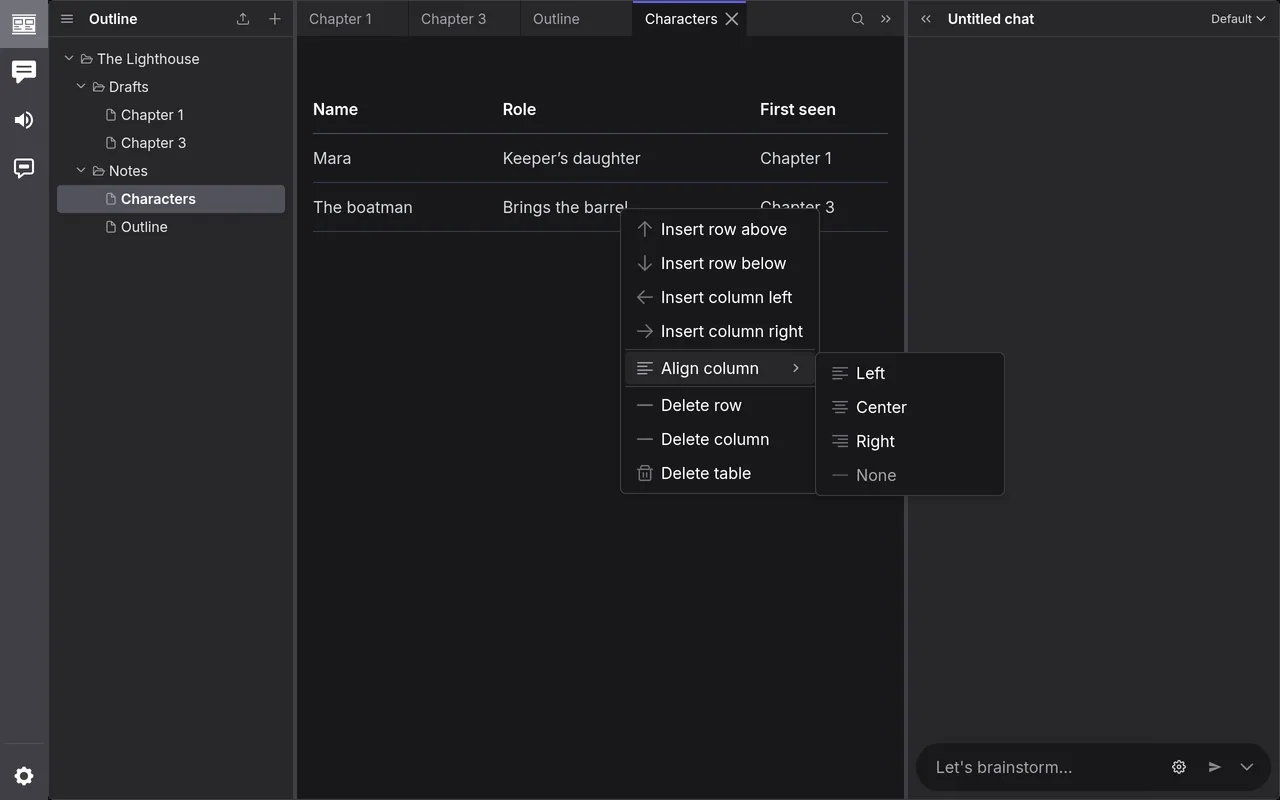Expand options chevron beside send button
This screenshot has height=800, width=1280.
pyautogui.click(x=1247, y=767)
